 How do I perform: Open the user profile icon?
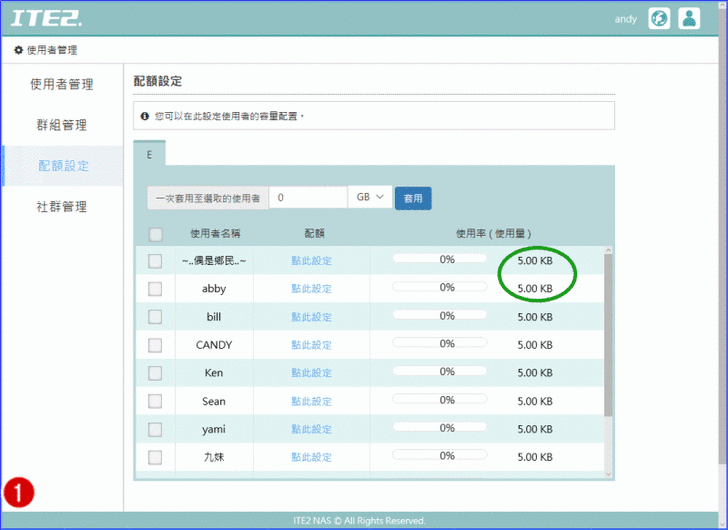point(689,18)
